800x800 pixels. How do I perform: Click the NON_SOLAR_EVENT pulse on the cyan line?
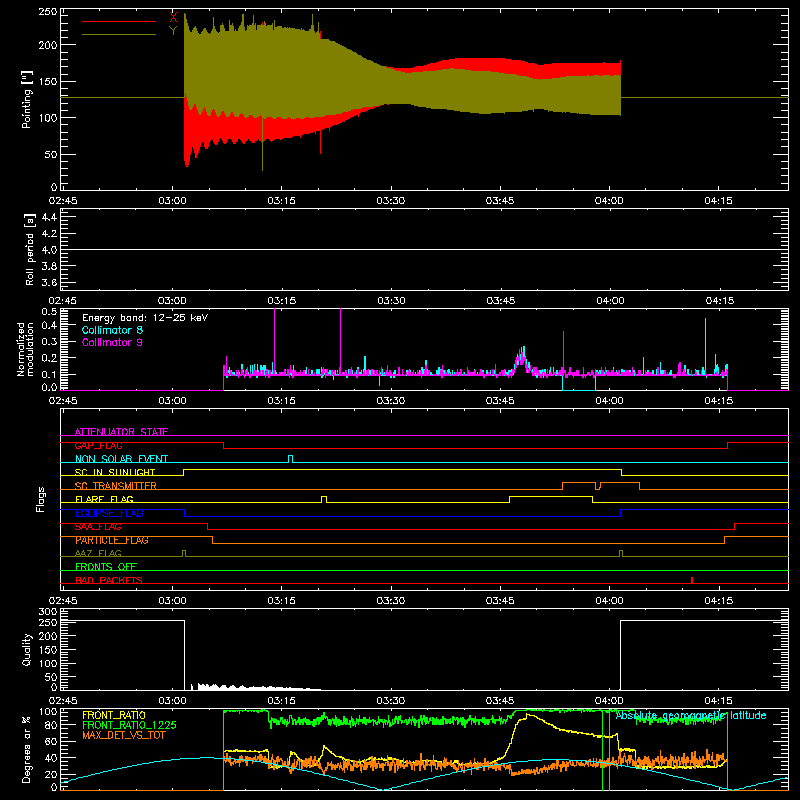(x=290, y=459)
